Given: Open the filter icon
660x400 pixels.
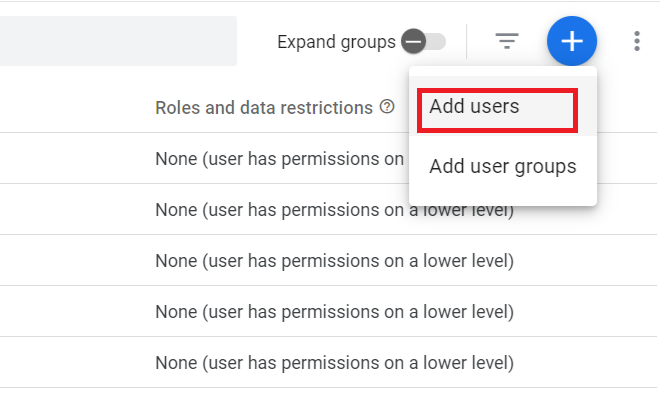Looking at the screenshot, I should click(x=507, y=41).
